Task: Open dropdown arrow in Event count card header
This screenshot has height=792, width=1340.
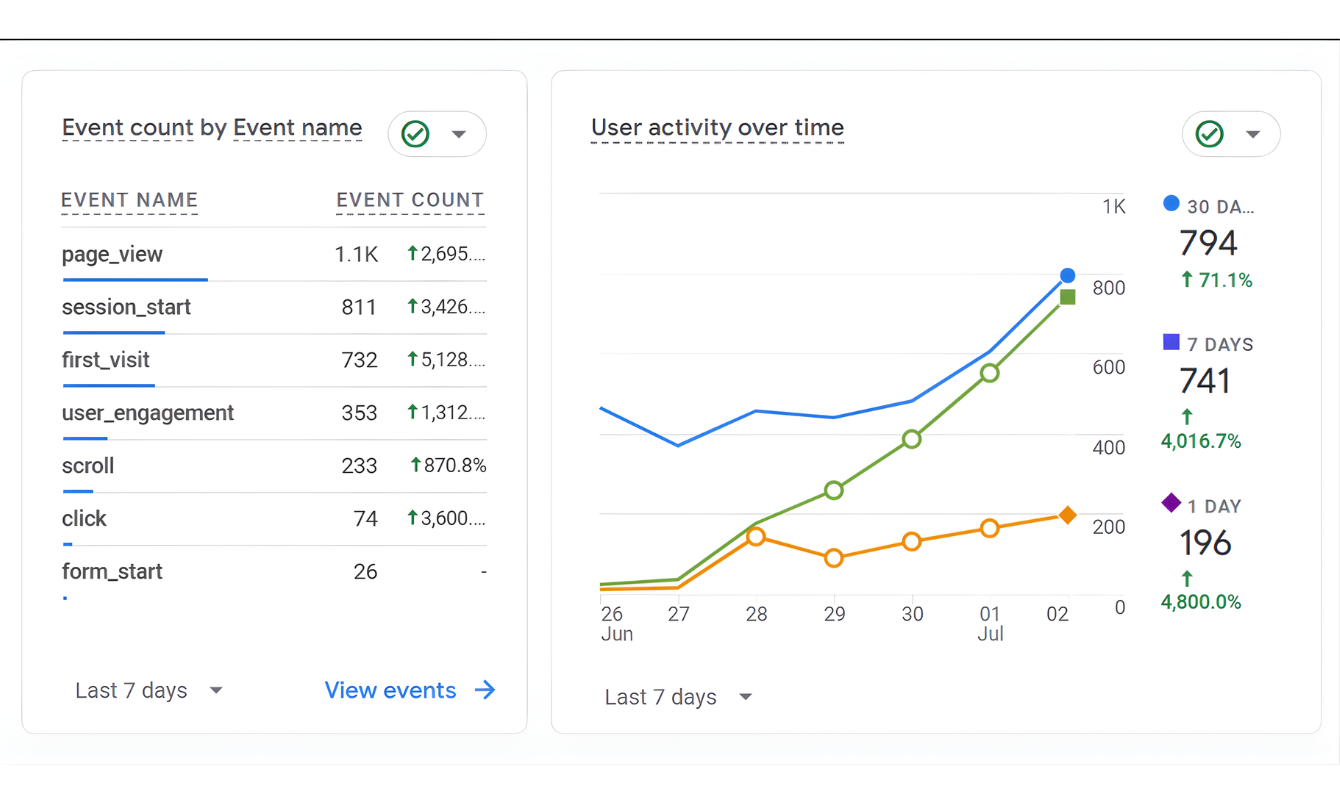Action: [x=459, y=134]
